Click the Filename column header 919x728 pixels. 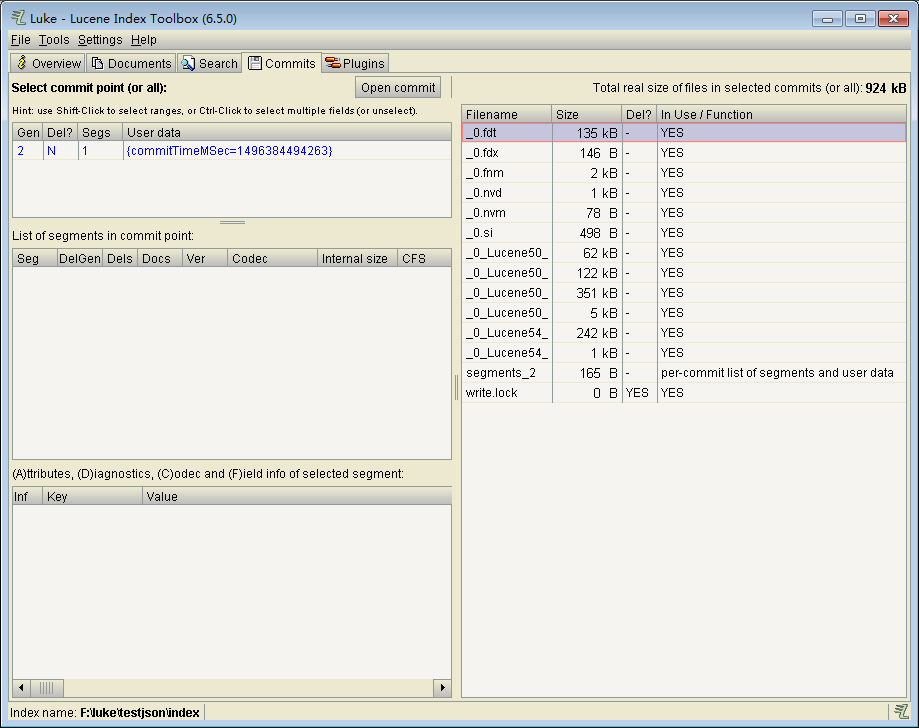coord(507,114)
